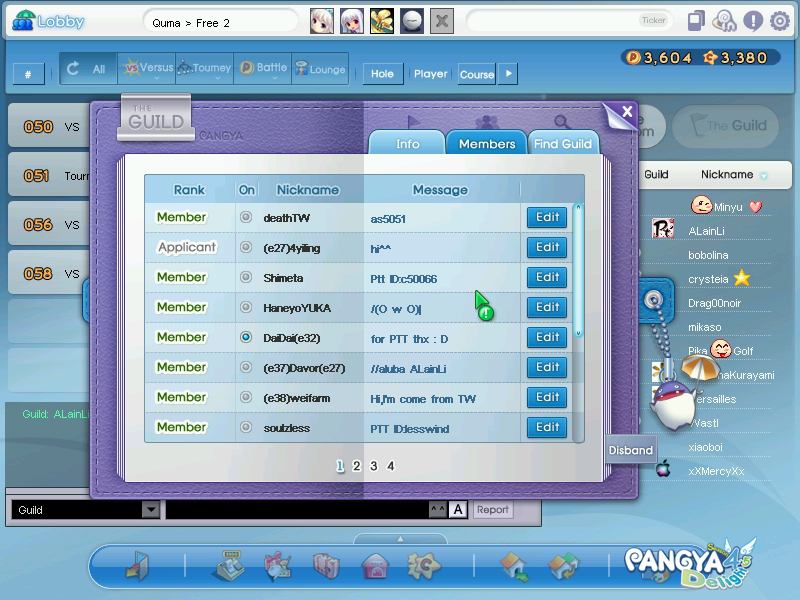Sort rooms by Hole
The image size is (800, 600).
click(383, 74)
